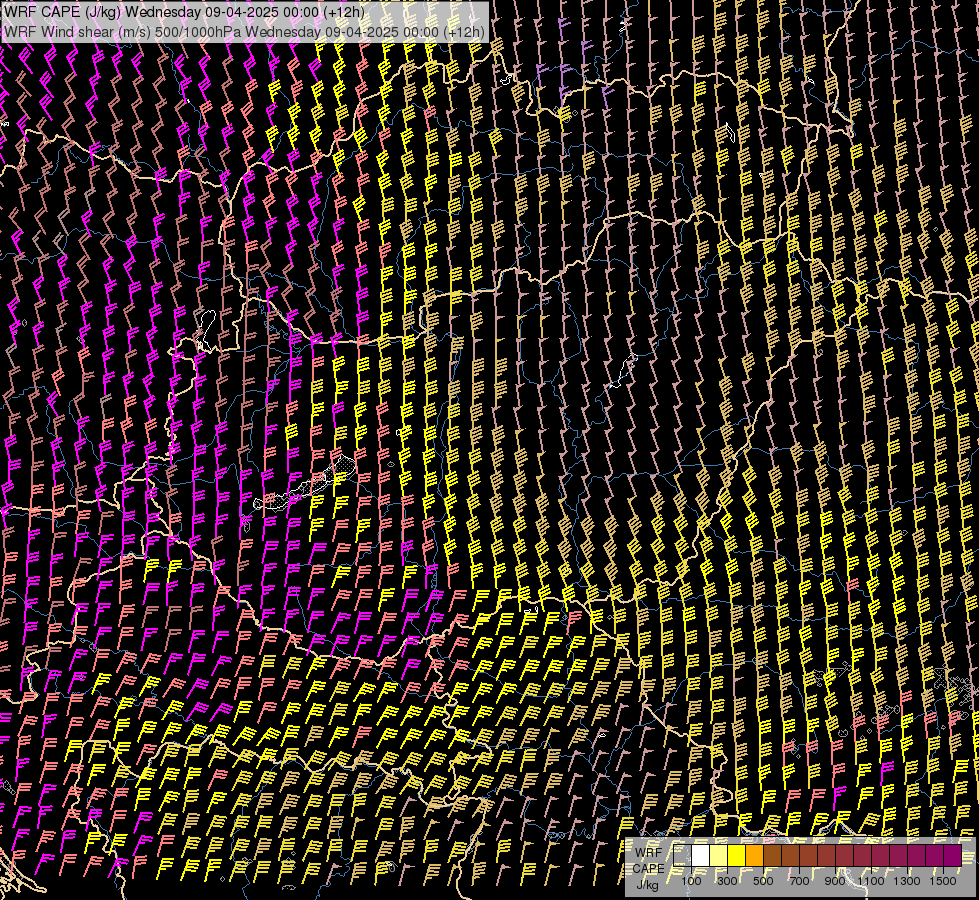Click the 1500 legend value label
The height and width of the screenshot is (900, 979).
pos(943,881)
